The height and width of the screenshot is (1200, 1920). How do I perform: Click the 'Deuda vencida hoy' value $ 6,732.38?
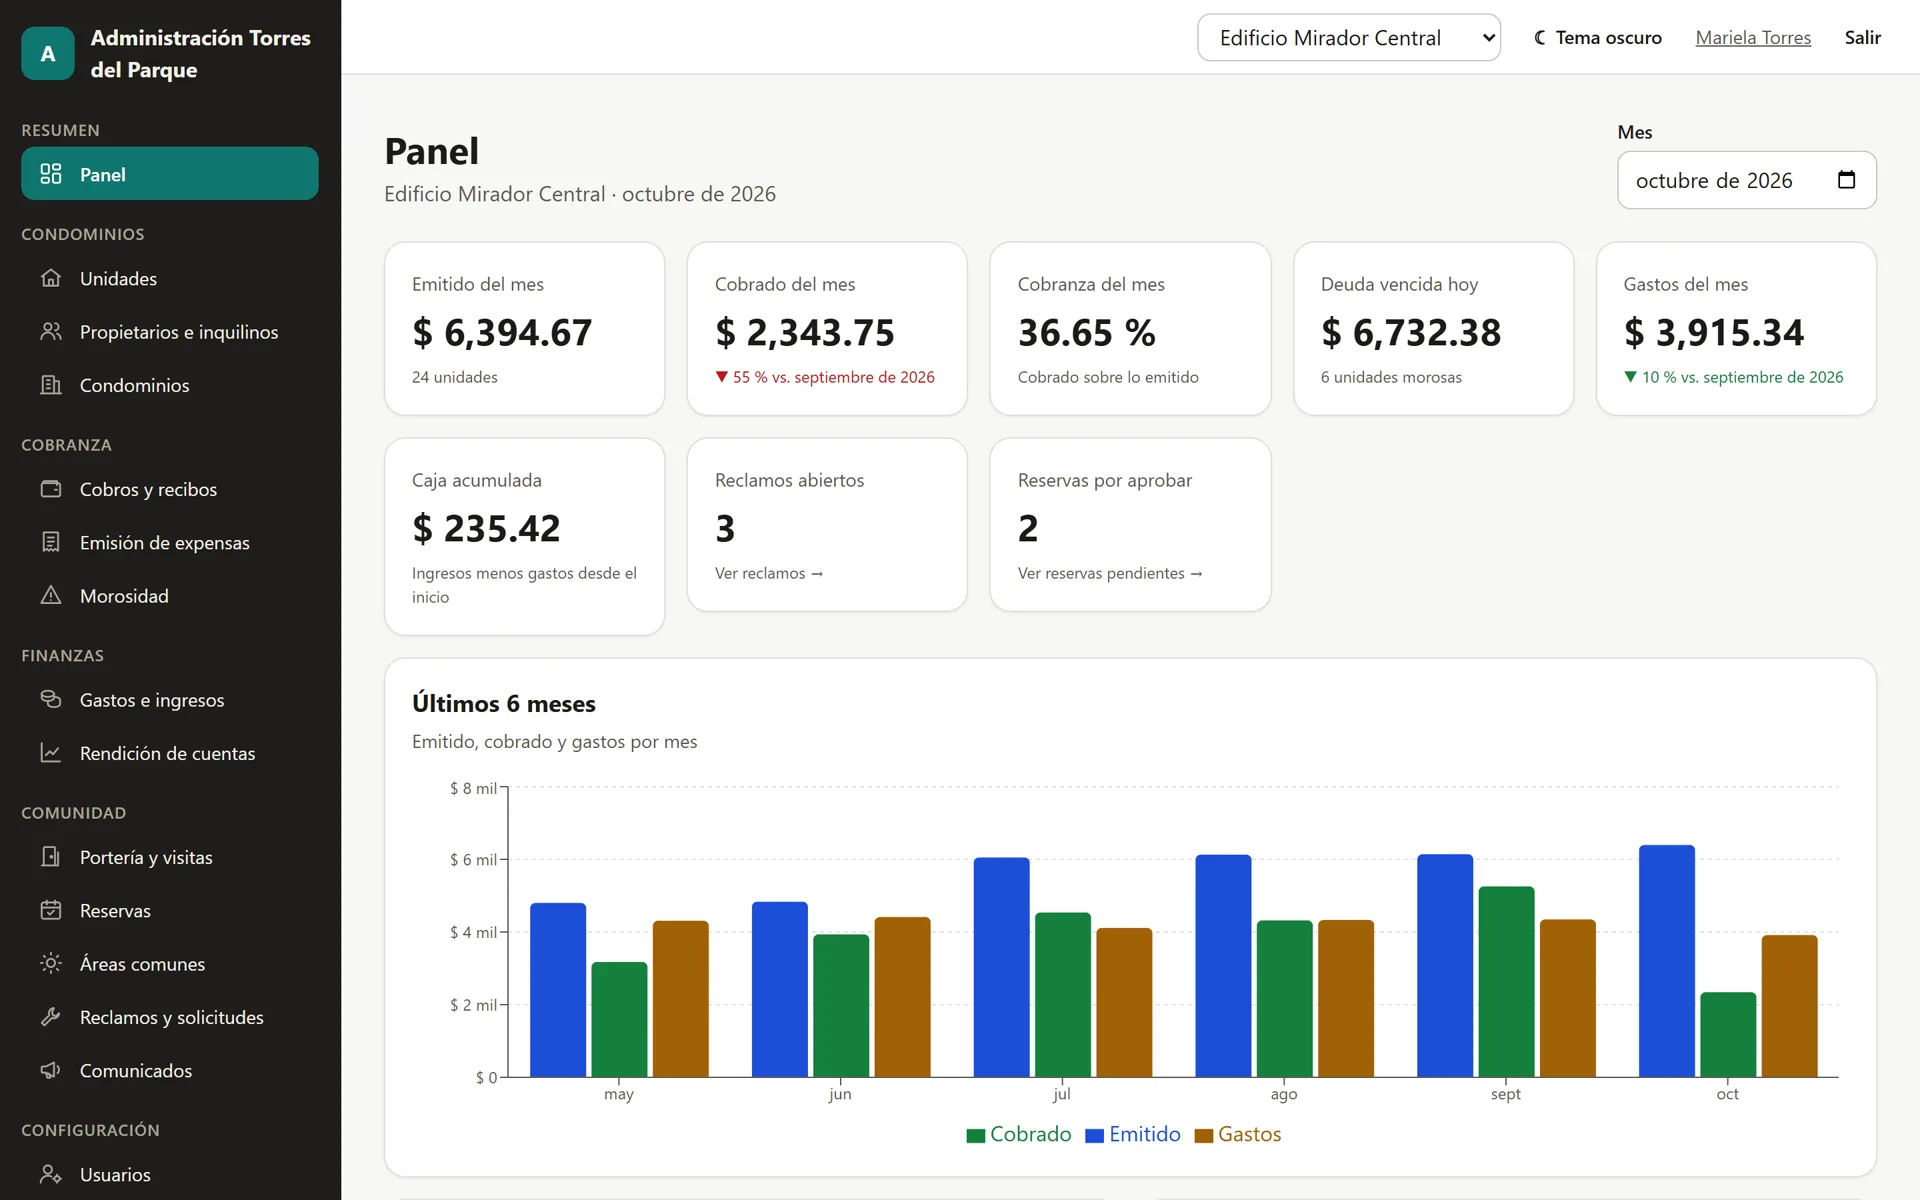point(1410,332)
